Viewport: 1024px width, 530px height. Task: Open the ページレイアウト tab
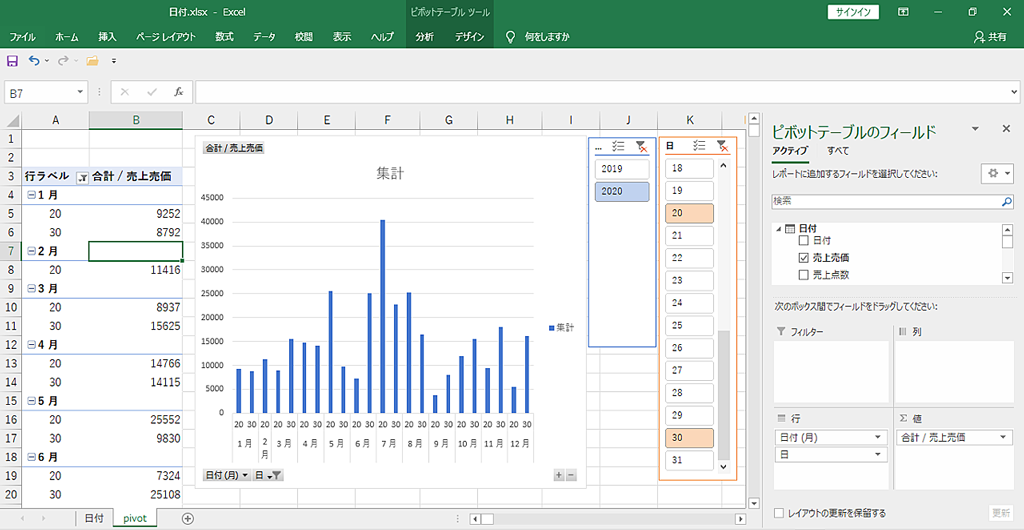click(x=166, y=37)
